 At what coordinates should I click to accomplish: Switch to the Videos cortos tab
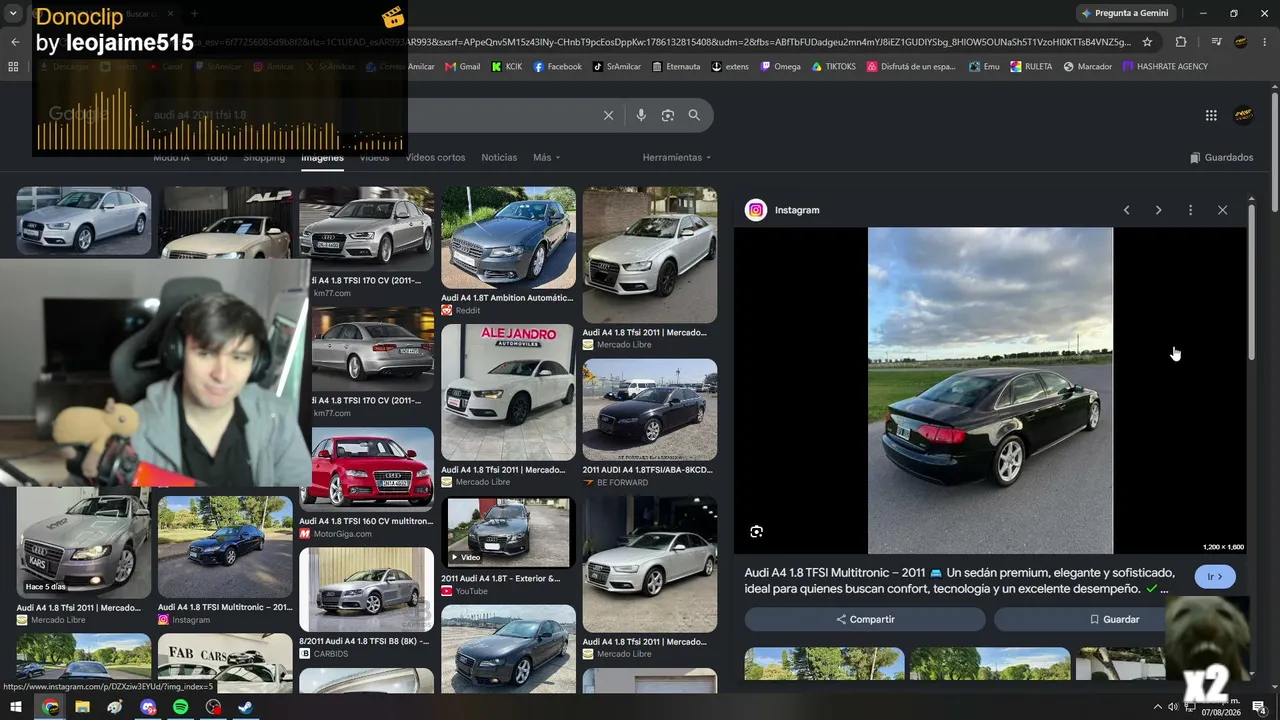435,157
